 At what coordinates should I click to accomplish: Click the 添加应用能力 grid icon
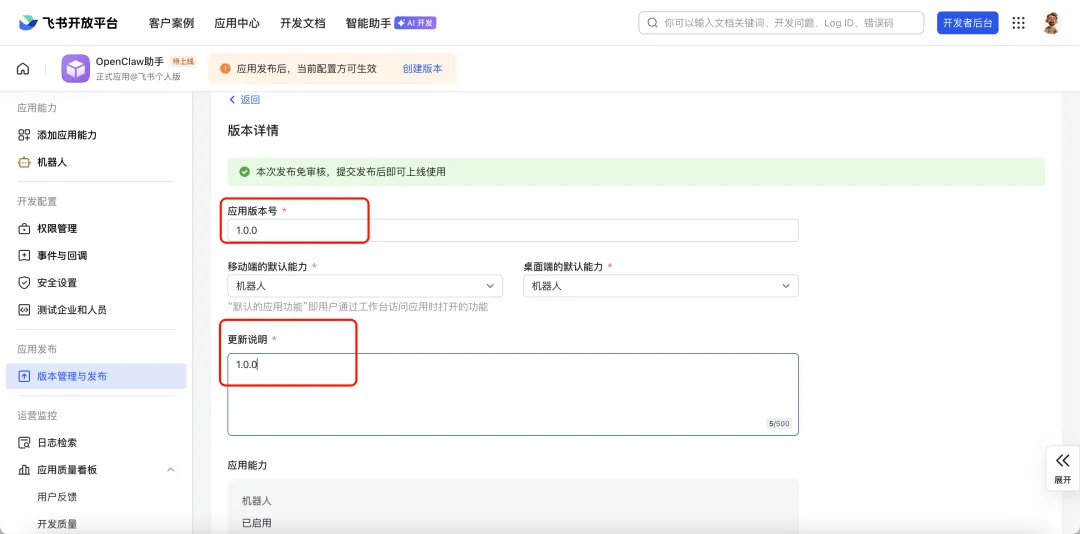tap(24, 135)
